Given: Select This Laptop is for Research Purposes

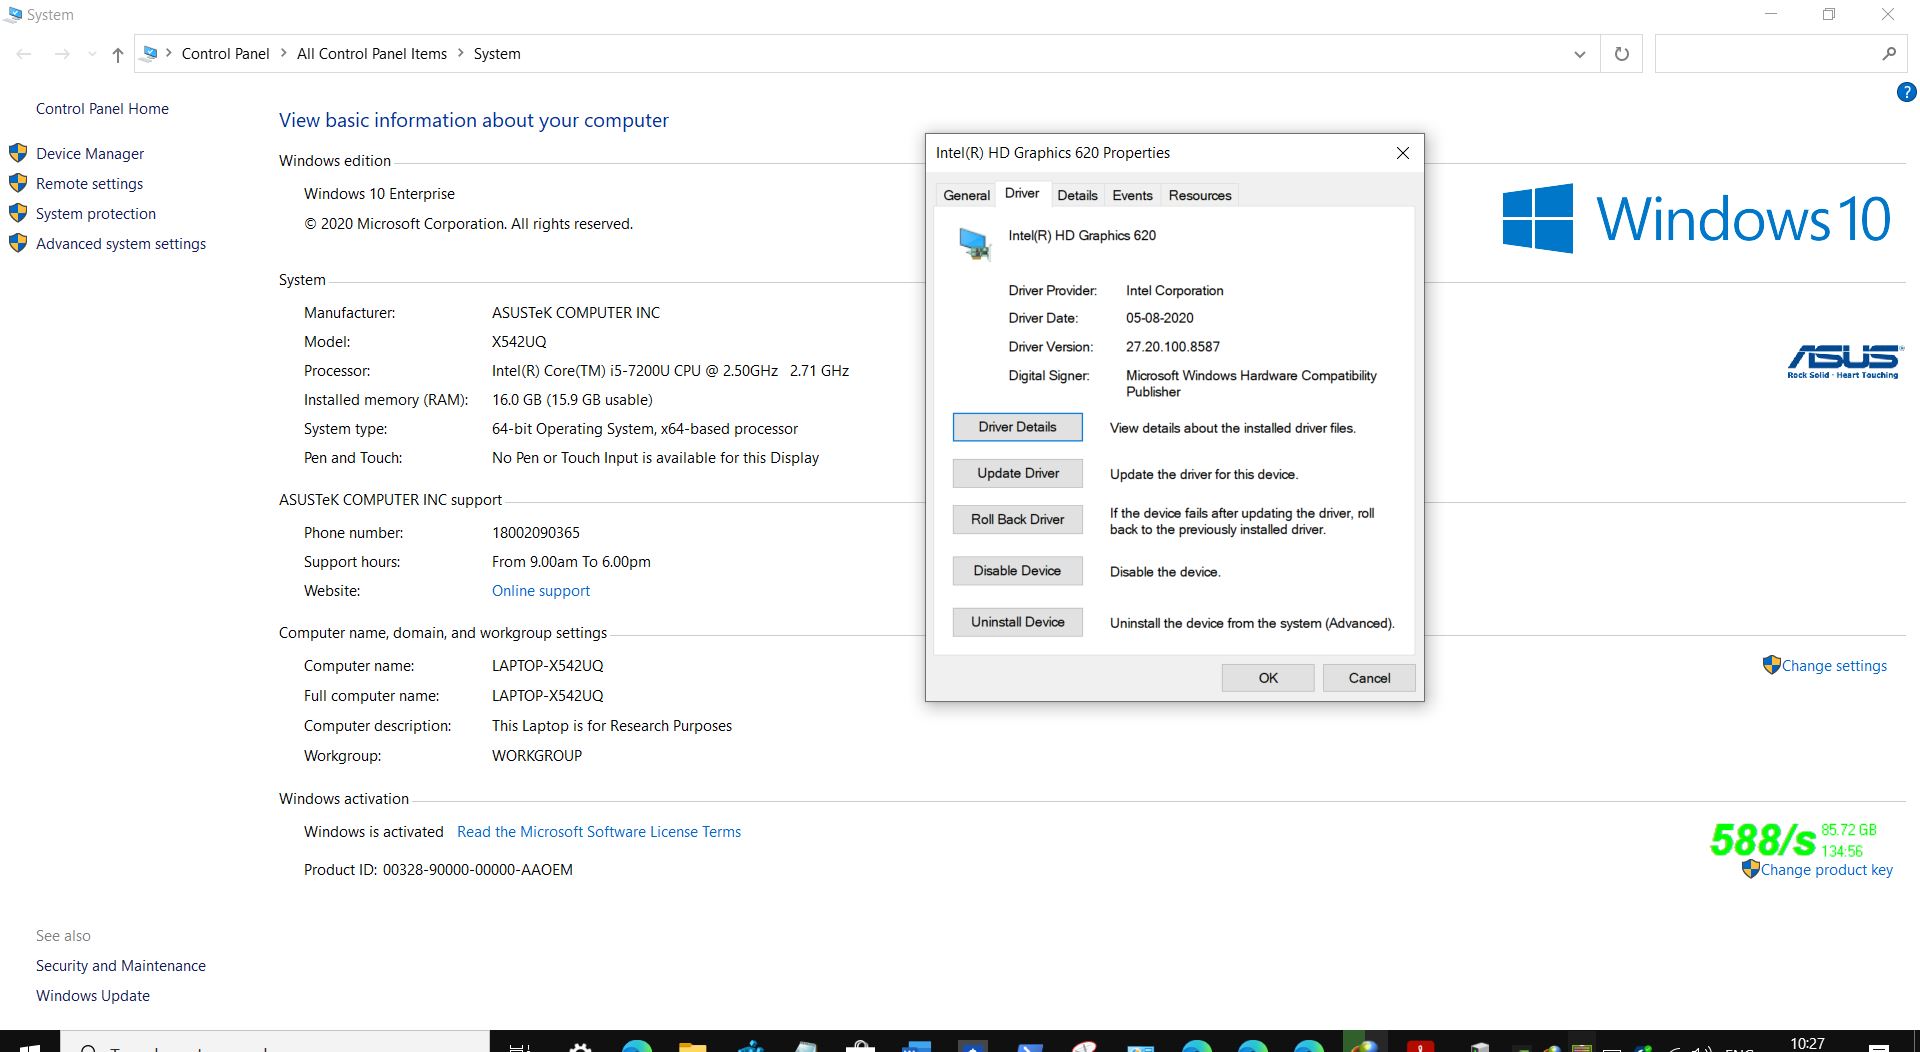Looking at the screenshot, I should [612, 726].
